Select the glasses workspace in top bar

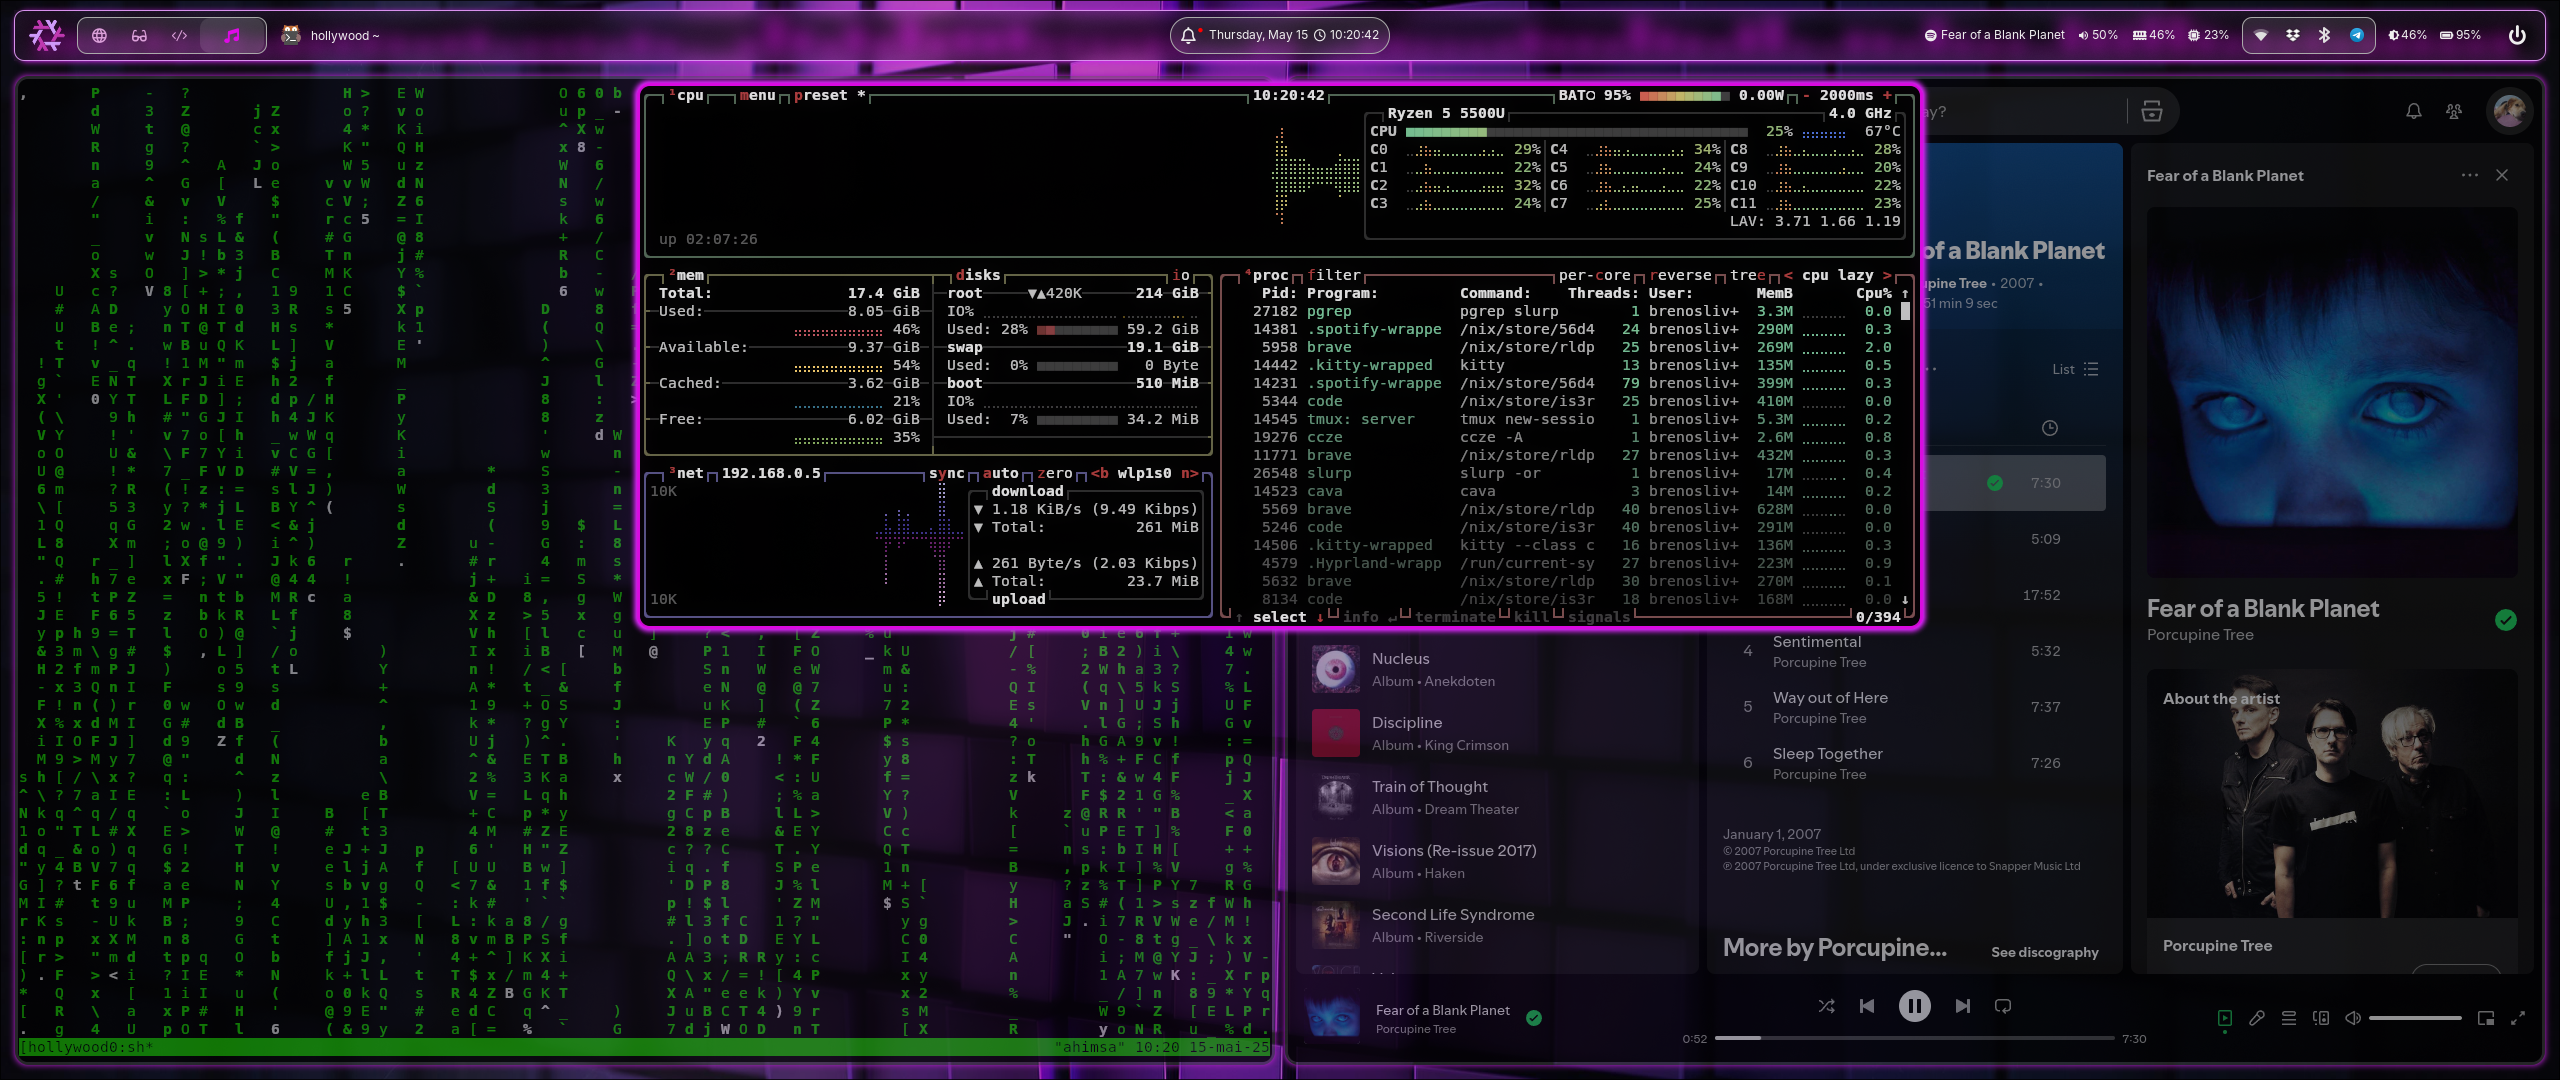coord(139,35)
